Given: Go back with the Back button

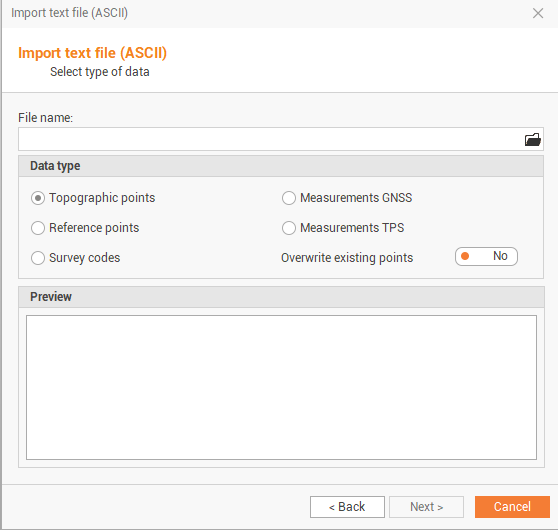Looking at the screenshot, I should point(347,507).
